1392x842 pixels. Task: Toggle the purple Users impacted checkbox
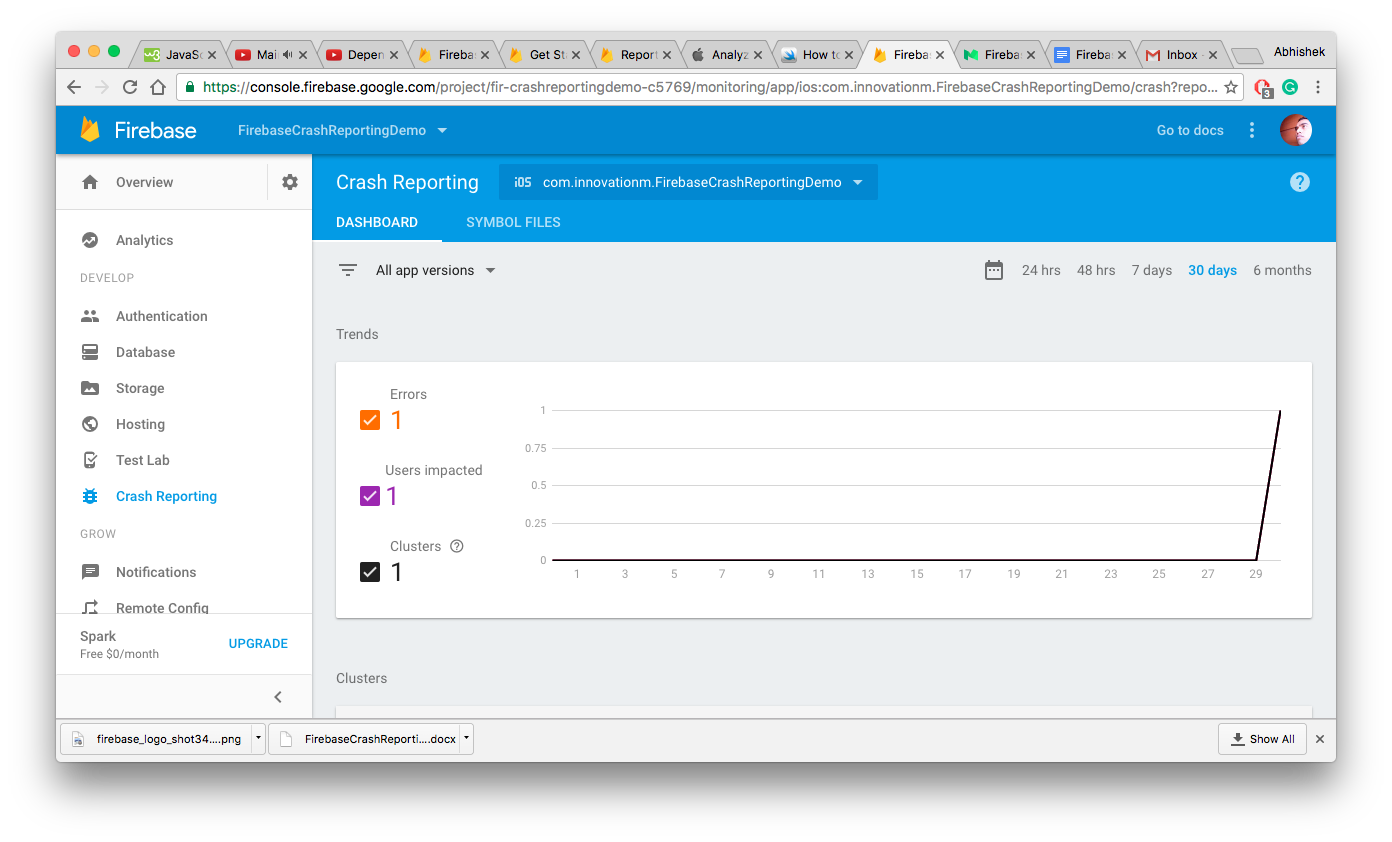coord(370,496)
